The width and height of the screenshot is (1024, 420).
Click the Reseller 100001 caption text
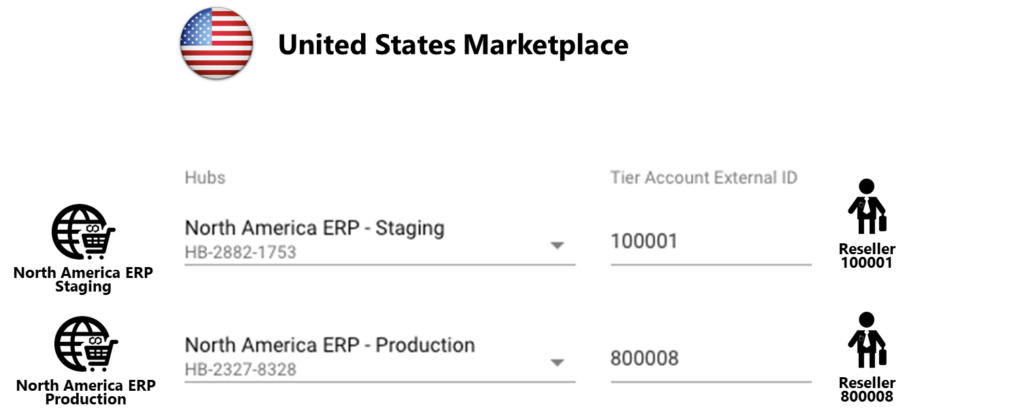pyautogui.click(x=867, y=256)
